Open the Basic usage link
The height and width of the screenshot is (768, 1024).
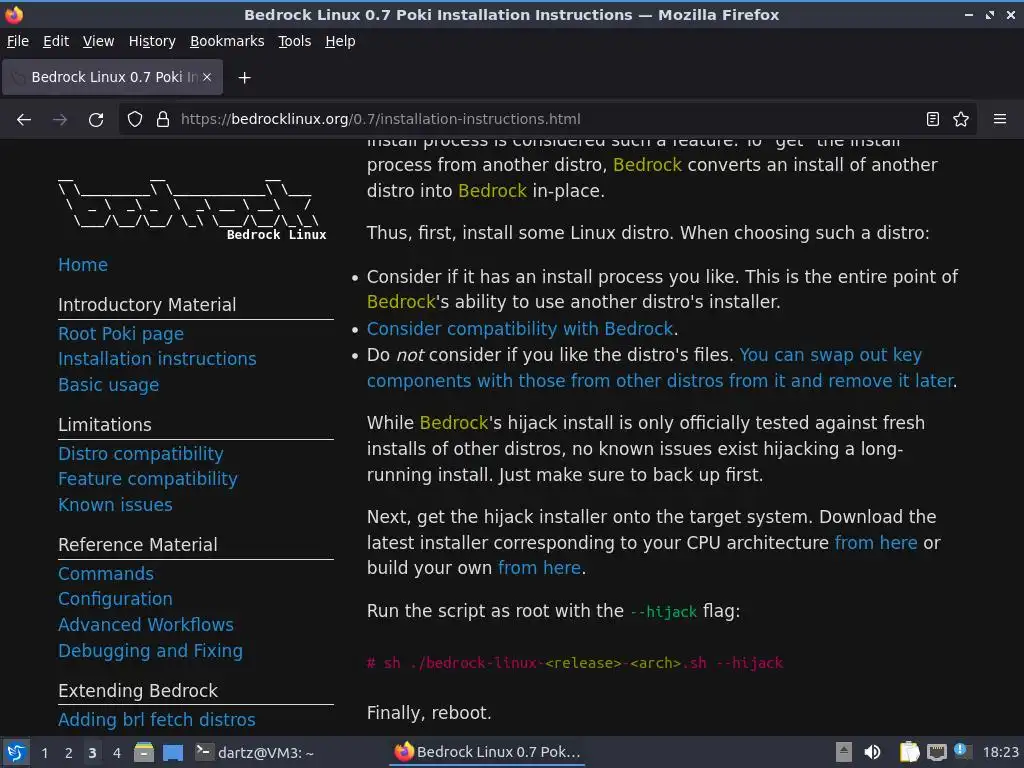pyautogui.click(x=108, y=385)
